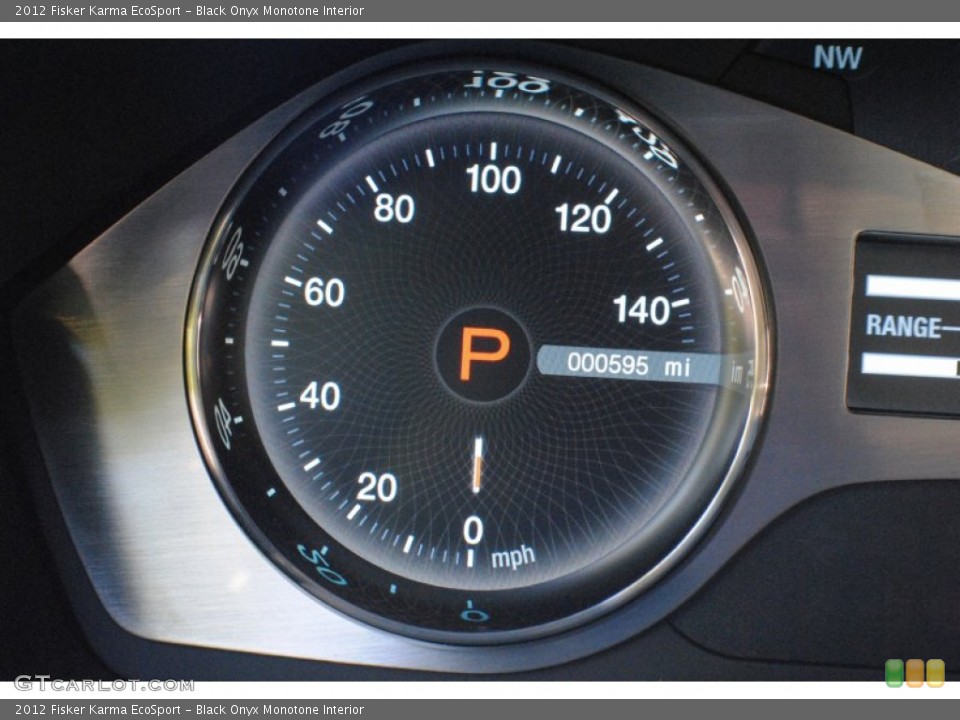Click the bottom caption Black Onyx Monotone Interior
Image resolution: width=960 pixels, height=720 pixels.
tap(280, 710)
